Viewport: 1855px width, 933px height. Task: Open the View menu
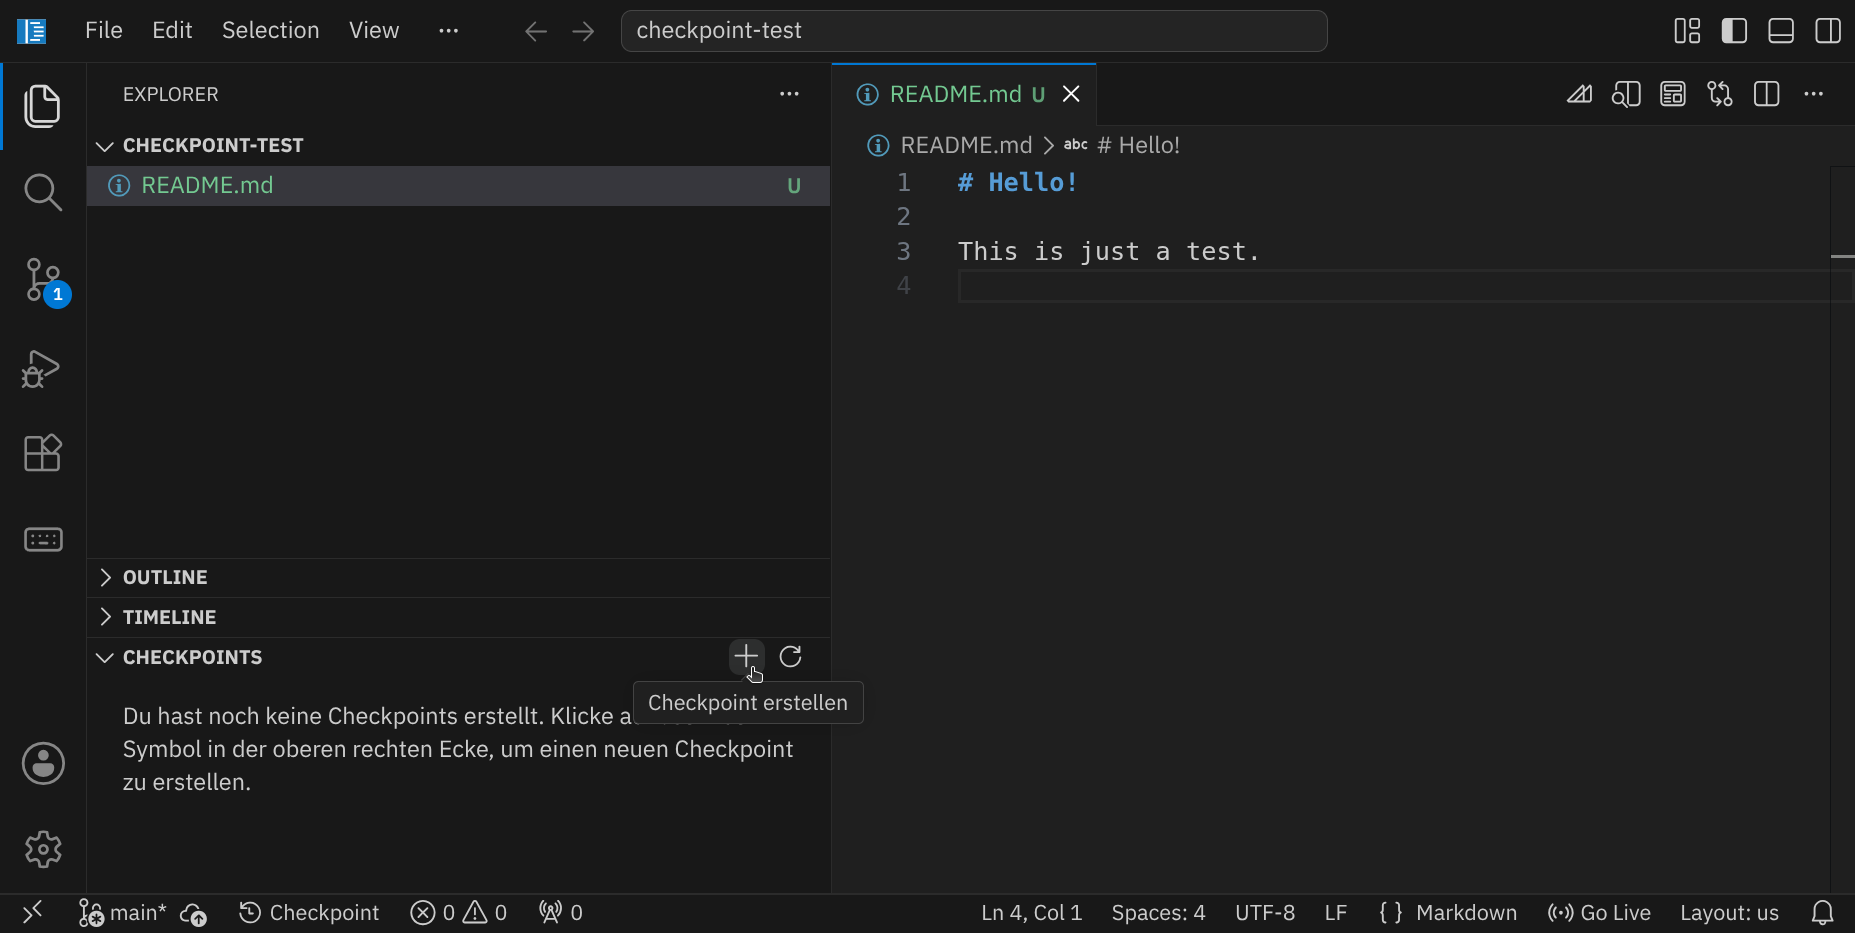coord(374,31)
